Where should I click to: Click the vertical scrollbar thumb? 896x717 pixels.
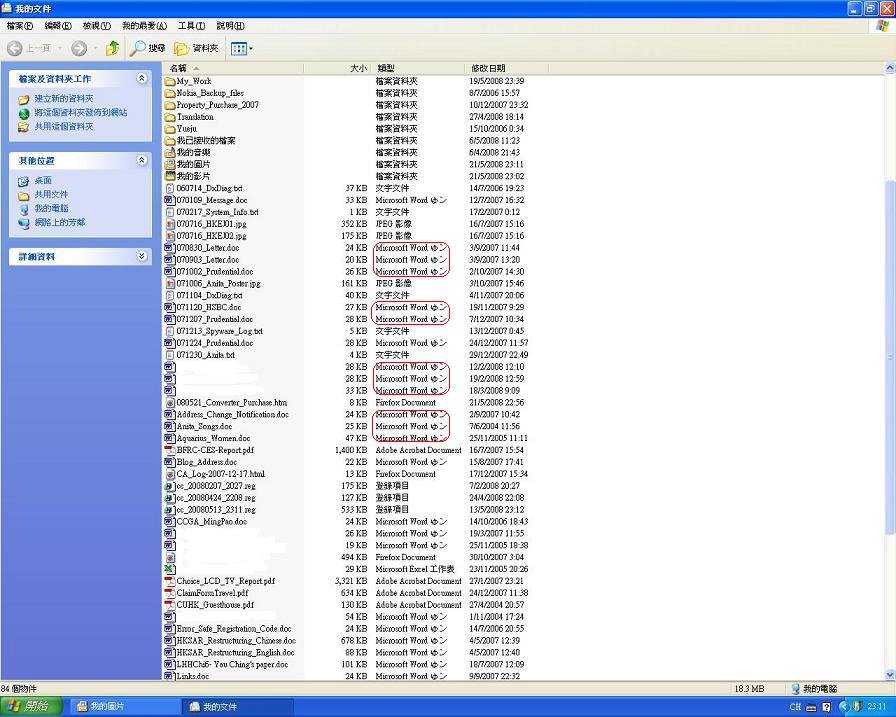pyautogui.click(x=890, y=357)
